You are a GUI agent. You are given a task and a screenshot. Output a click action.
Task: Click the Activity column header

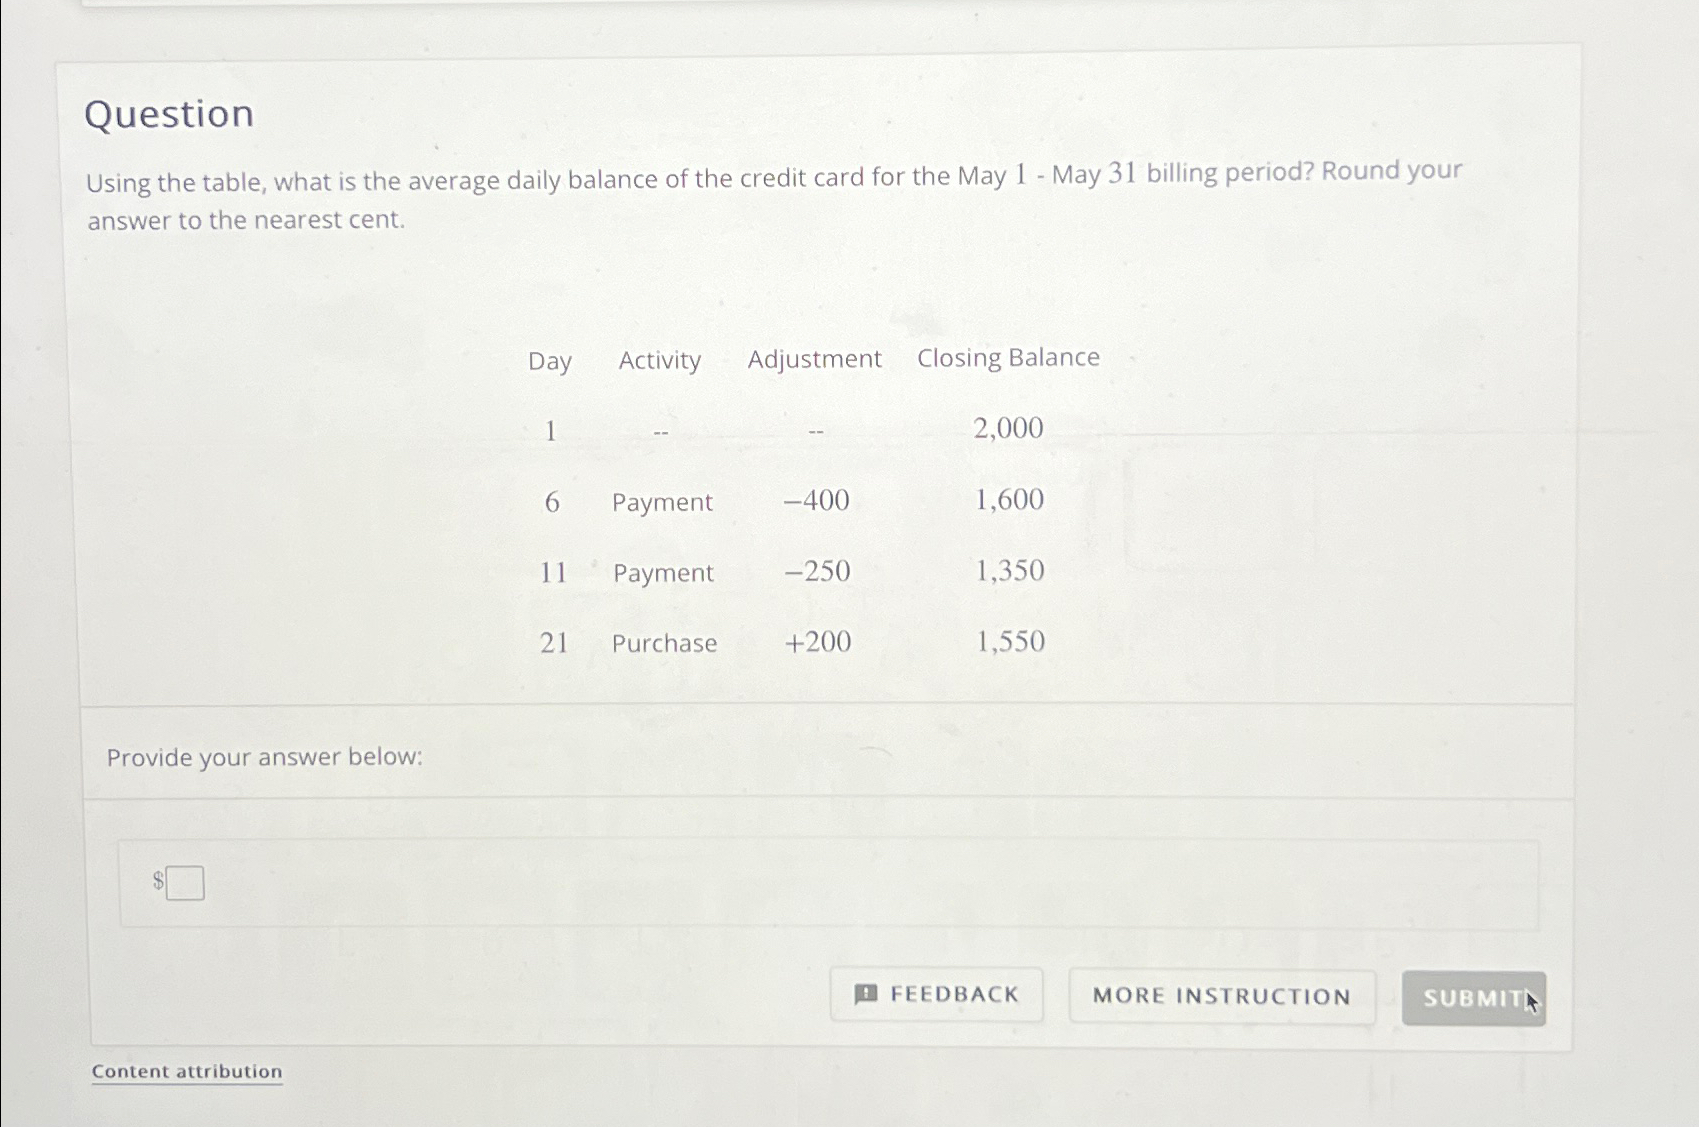(x=659, y=361)
